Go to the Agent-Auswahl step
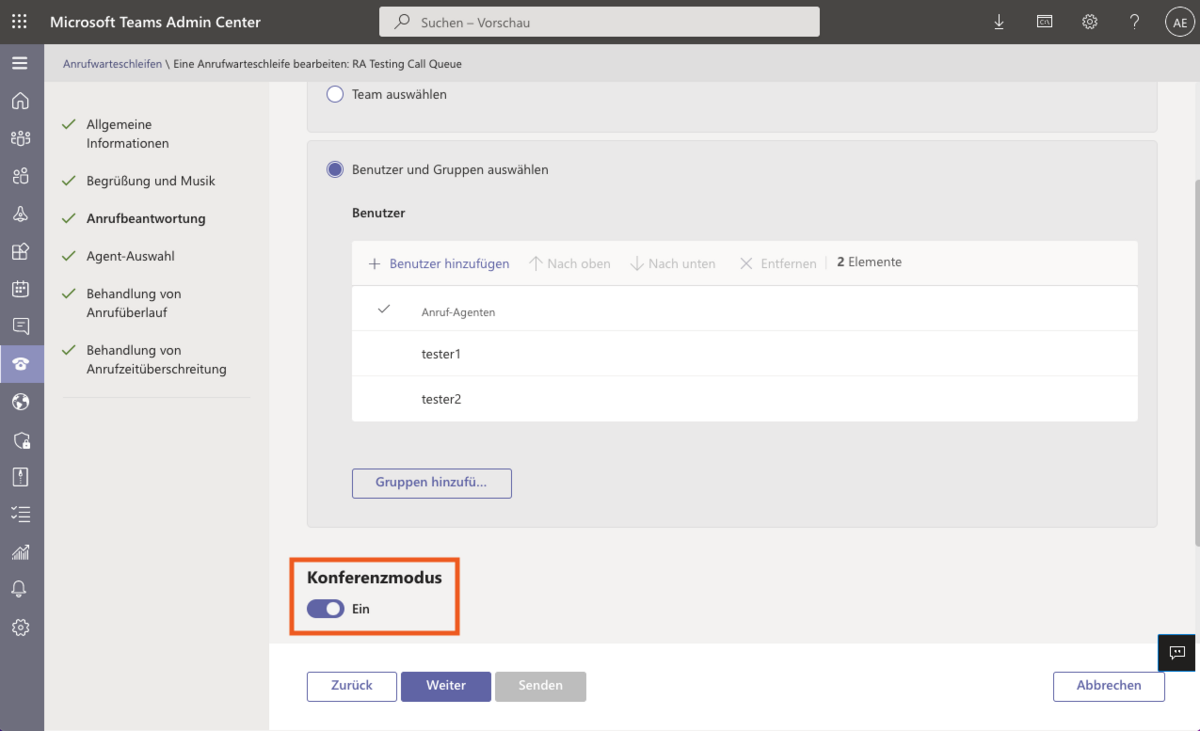Screen dimensions: 1200x731 (x=130, y=256)
